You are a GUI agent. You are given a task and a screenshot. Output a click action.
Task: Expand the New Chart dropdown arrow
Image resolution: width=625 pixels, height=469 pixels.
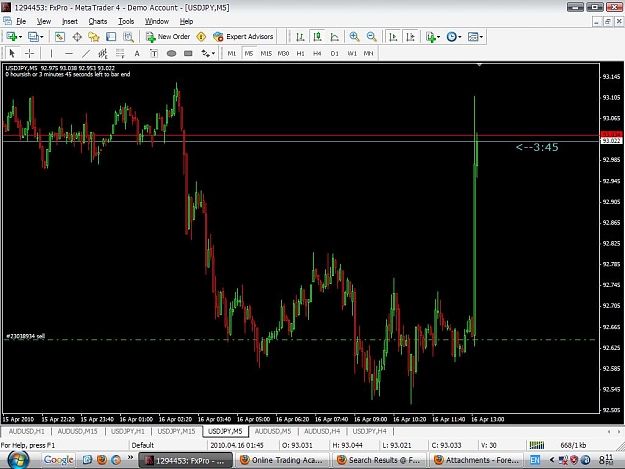(20, 37)
